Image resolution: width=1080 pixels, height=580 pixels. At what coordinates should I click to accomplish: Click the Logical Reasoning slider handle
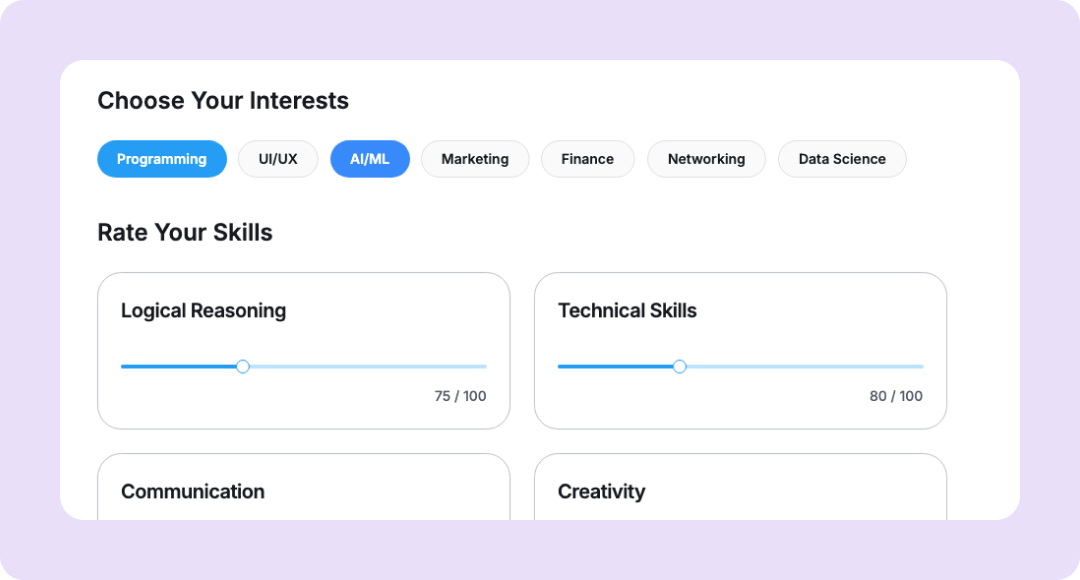point(243,367)
